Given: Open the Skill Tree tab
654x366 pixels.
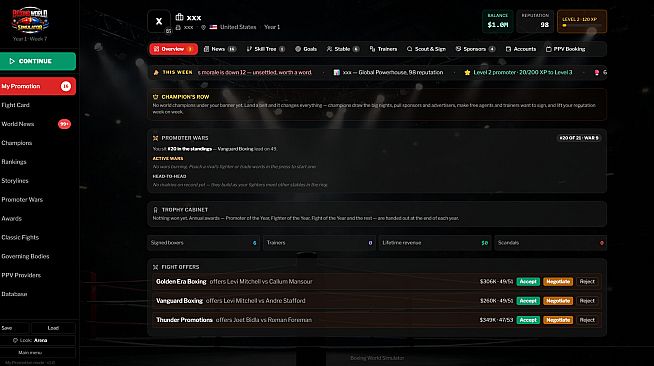Looking at the screenshot, I should (266, 49).
